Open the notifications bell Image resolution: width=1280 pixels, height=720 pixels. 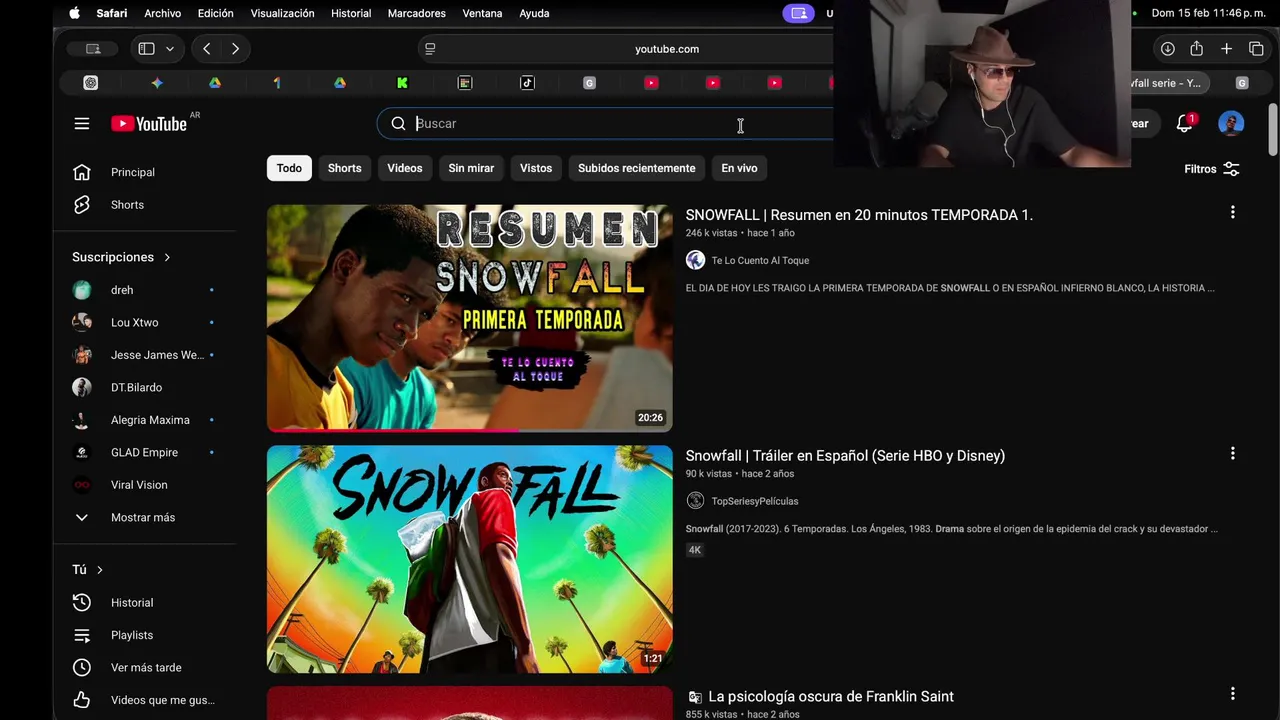point(1184,123)
